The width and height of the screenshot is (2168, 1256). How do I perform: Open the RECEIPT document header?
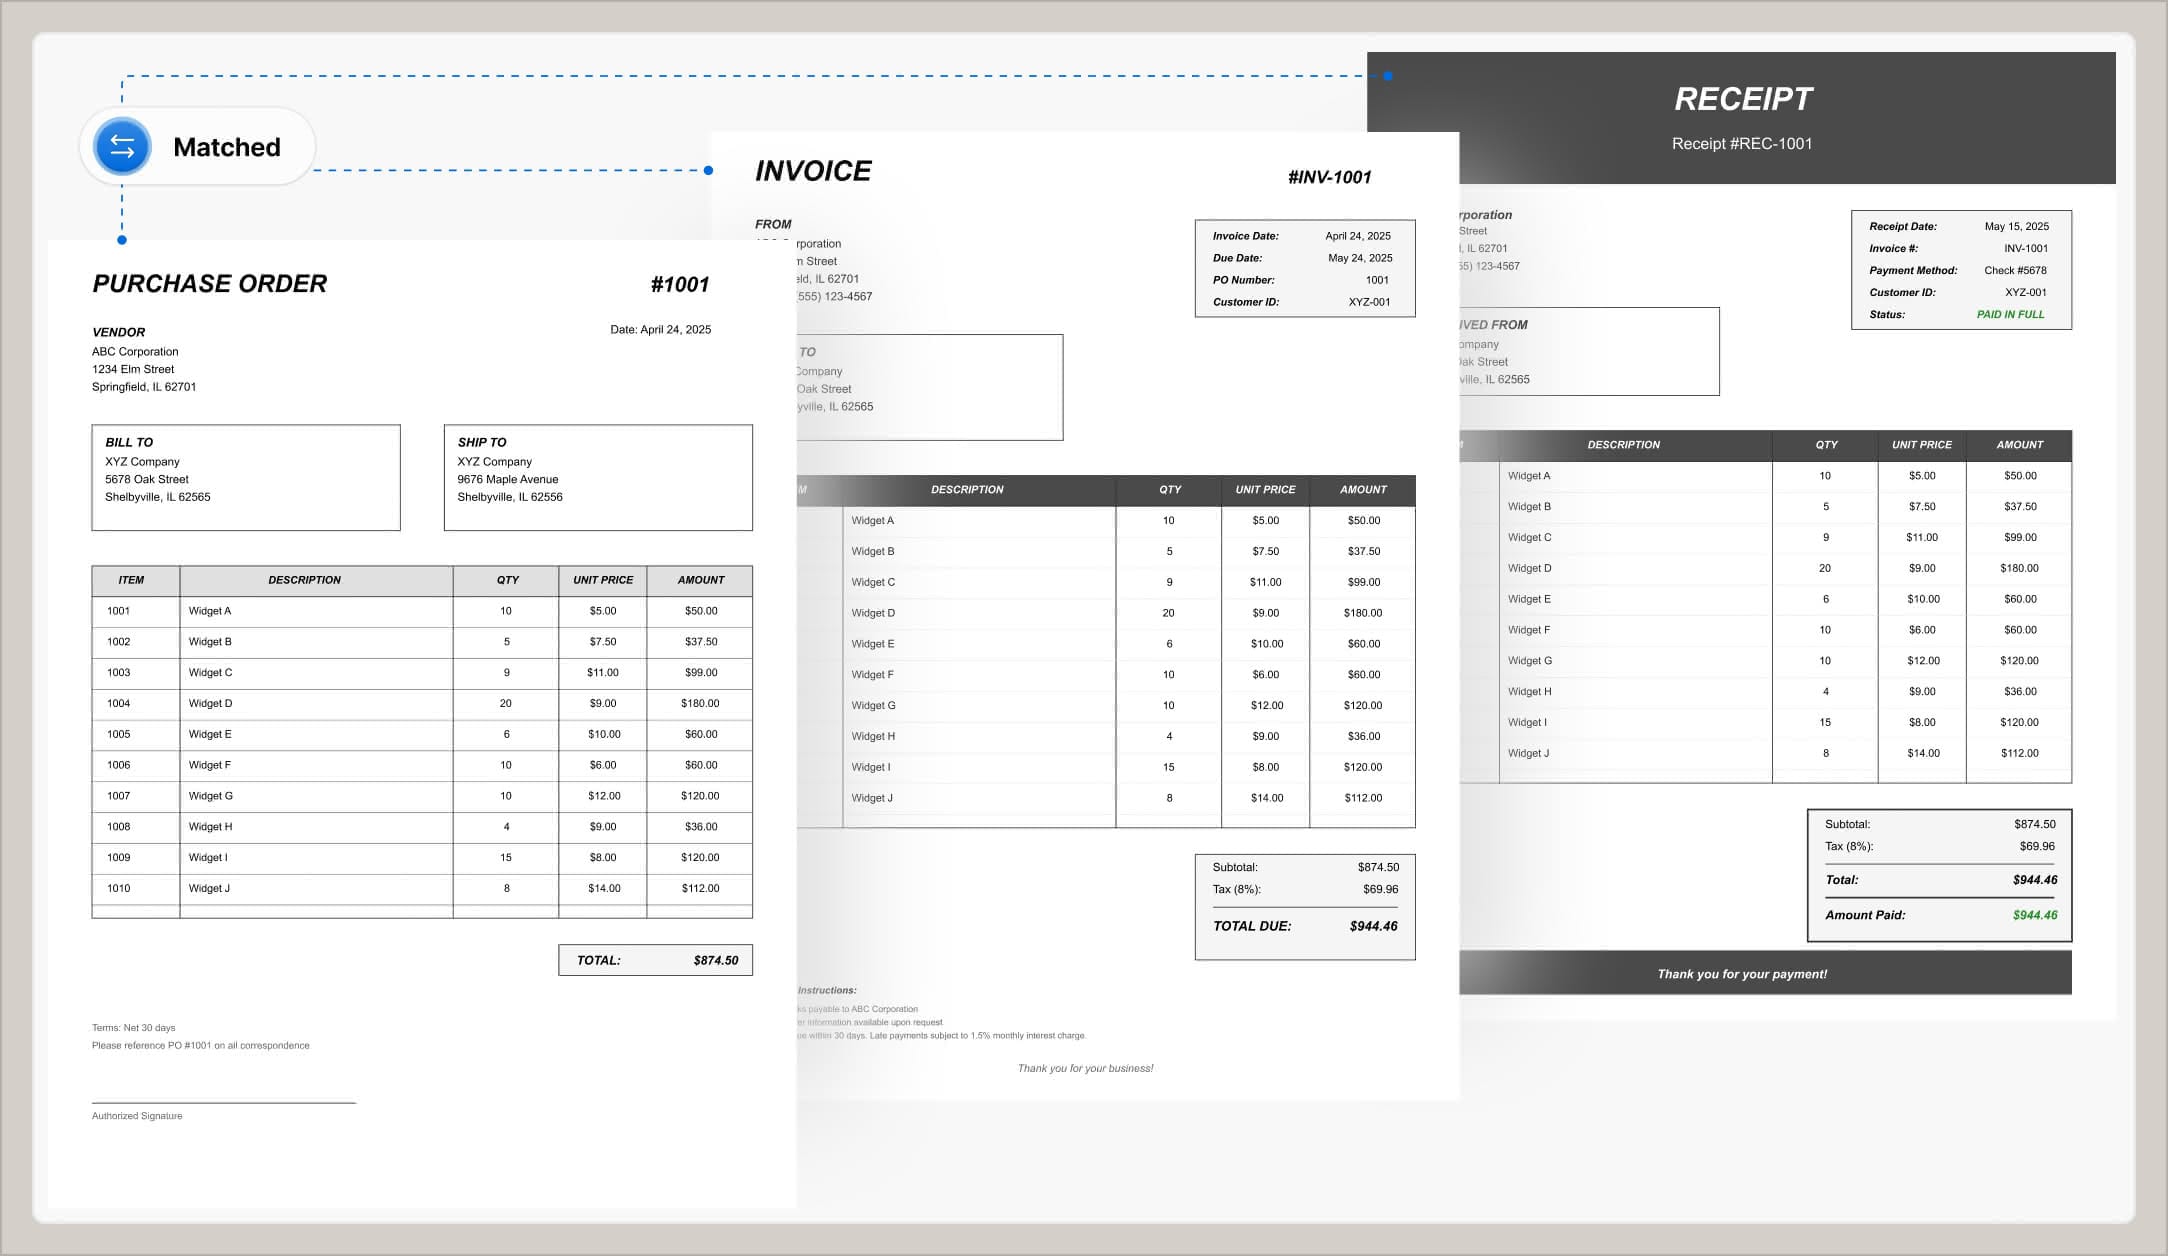coord(1744,99)
